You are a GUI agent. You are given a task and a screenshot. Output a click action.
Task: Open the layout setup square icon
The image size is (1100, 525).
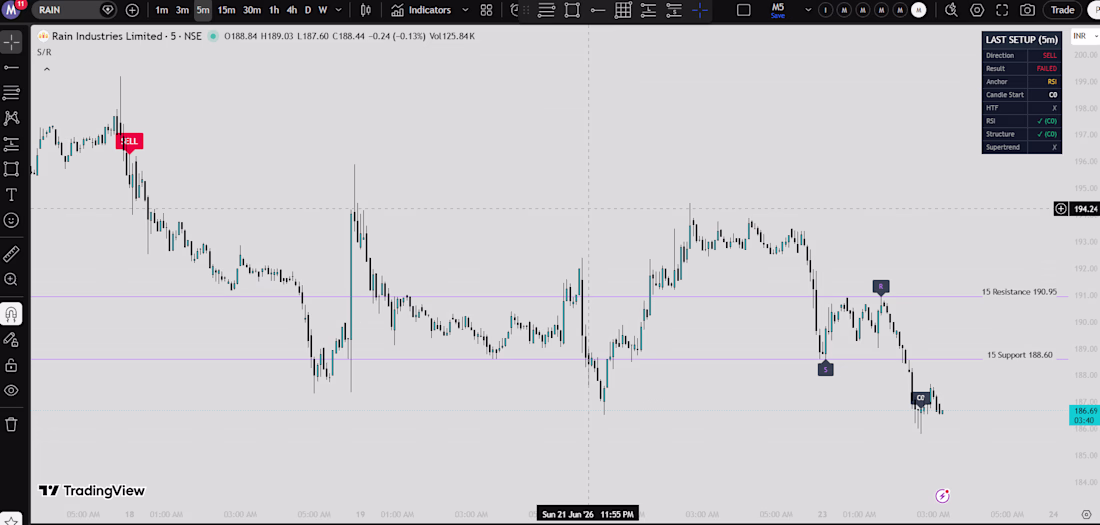point(744,10)
